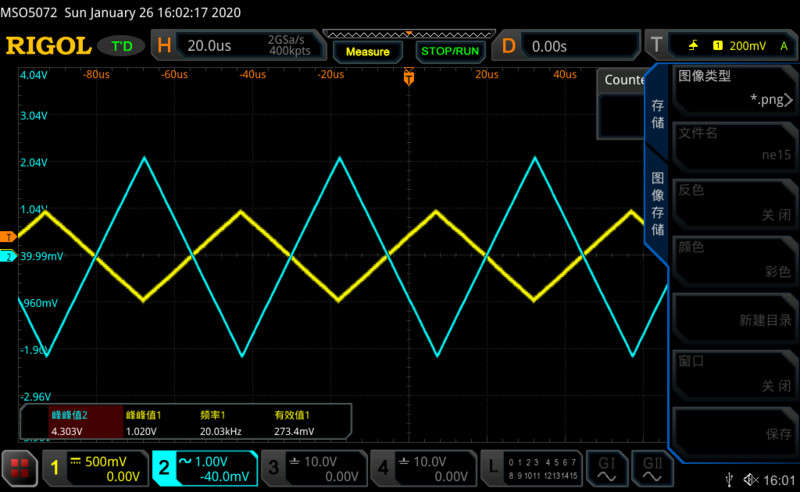This screenshot has height=492, width=800.
Task: Click the channel 2 ground level marker
Action: pyautogui.click(x=8, y=257)
